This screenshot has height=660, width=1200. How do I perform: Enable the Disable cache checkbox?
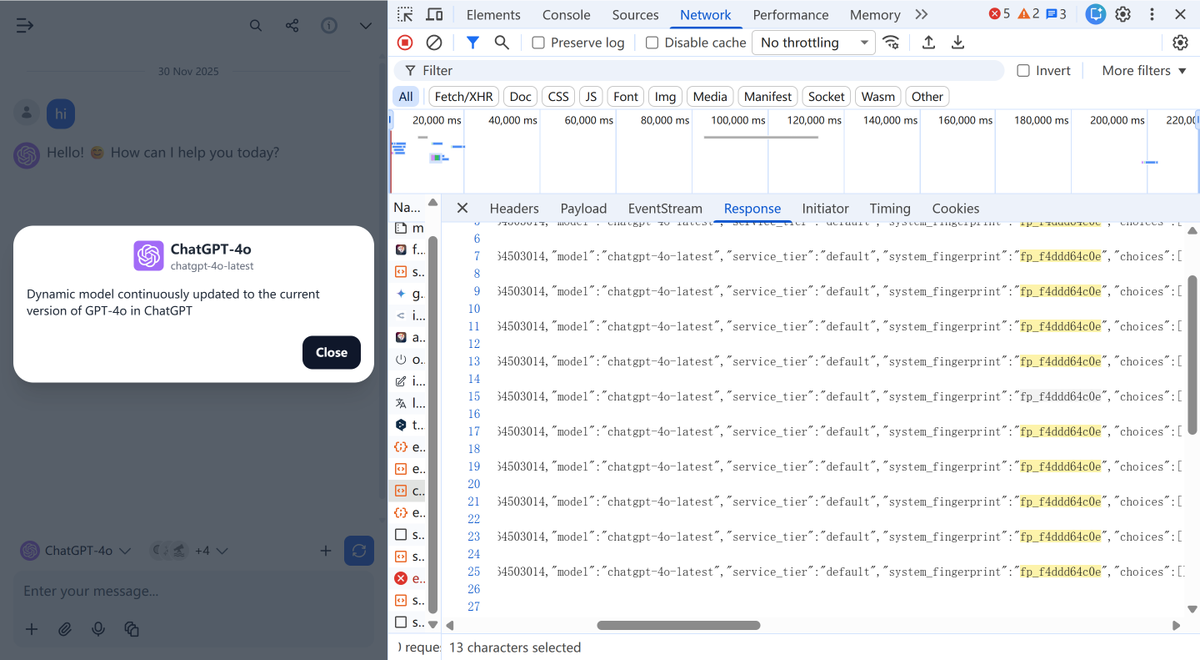652,42
